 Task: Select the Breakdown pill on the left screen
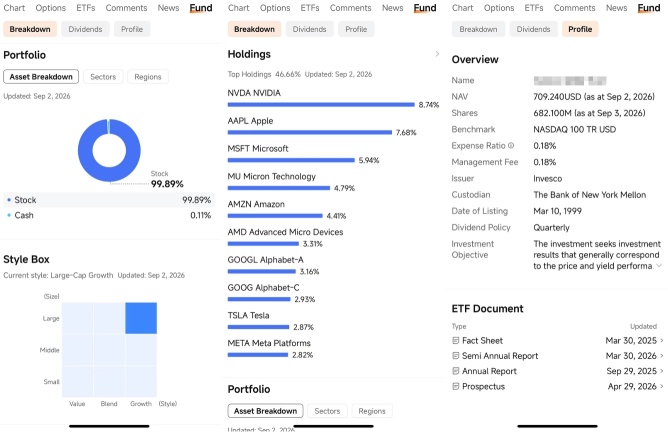30,29
